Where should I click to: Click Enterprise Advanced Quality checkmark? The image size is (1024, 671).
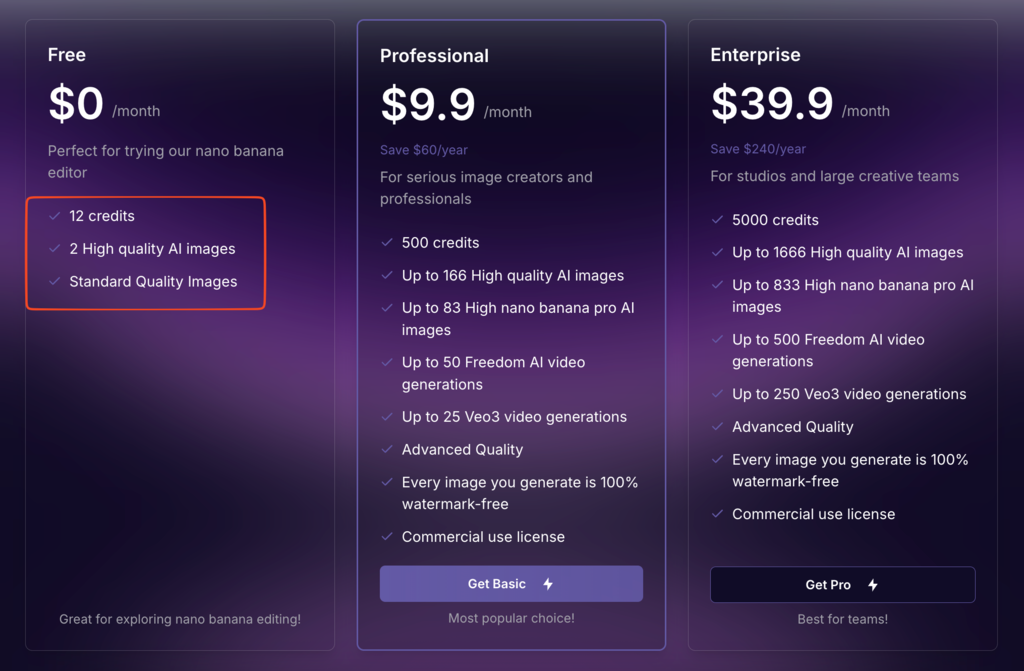point(717,427)
